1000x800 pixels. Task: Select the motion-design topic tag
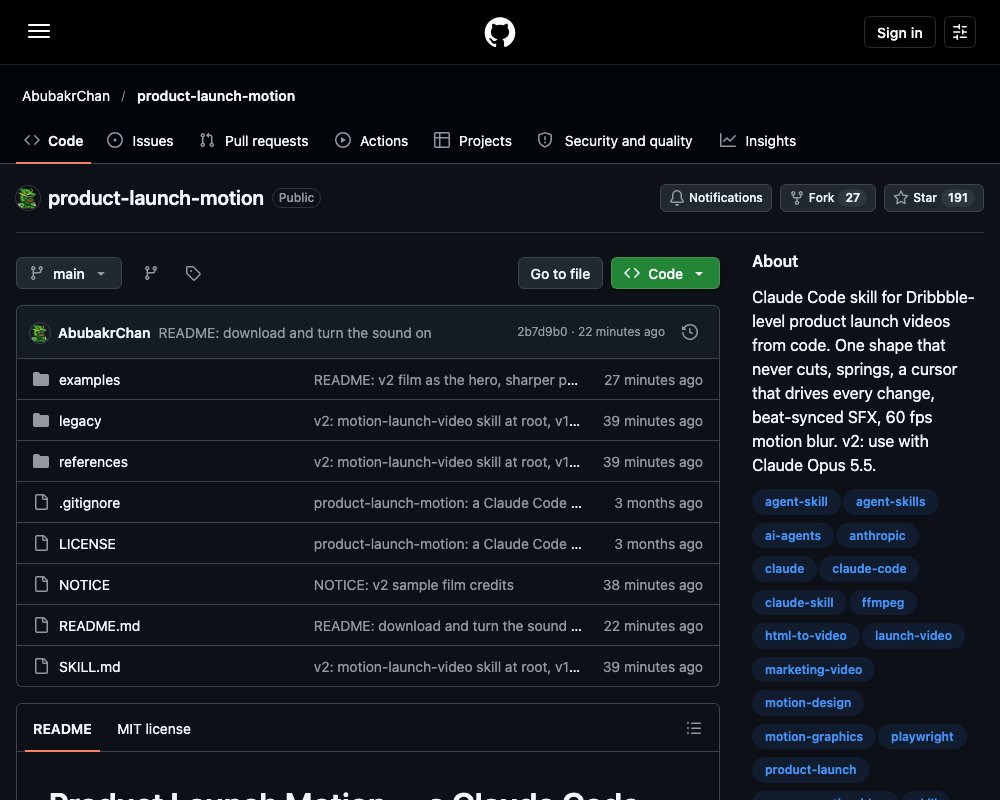(807, 702)
